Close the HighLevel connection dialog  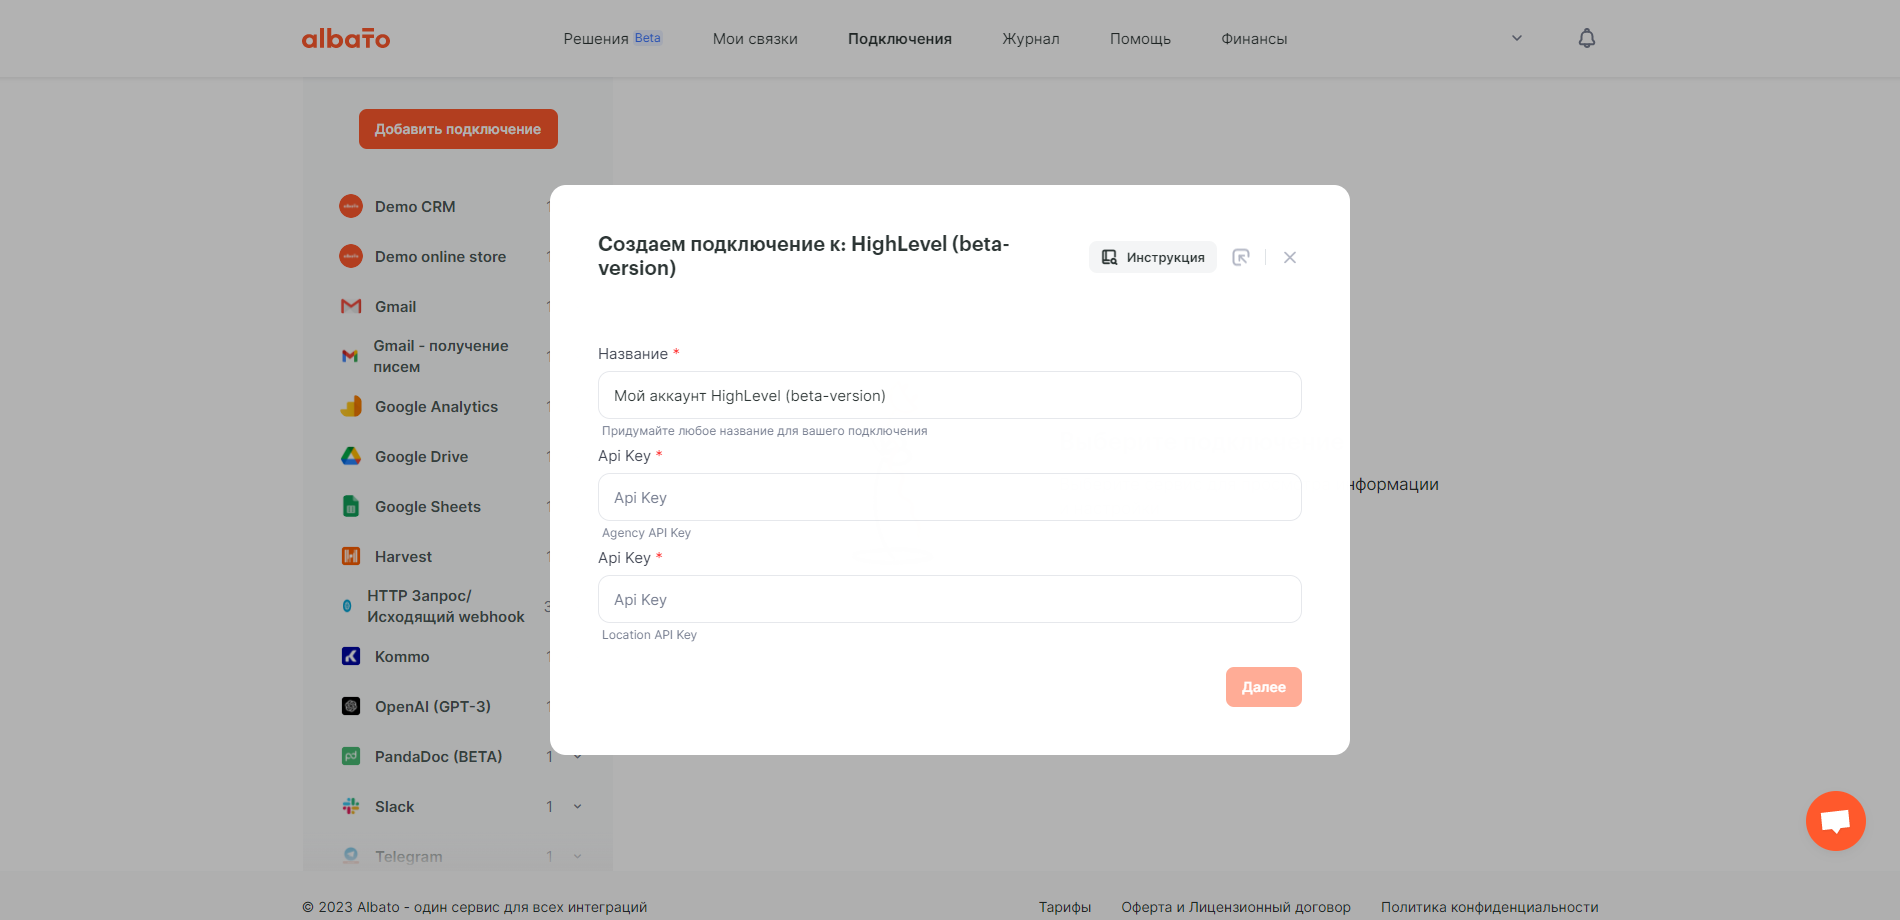[x=1290, y=257]
